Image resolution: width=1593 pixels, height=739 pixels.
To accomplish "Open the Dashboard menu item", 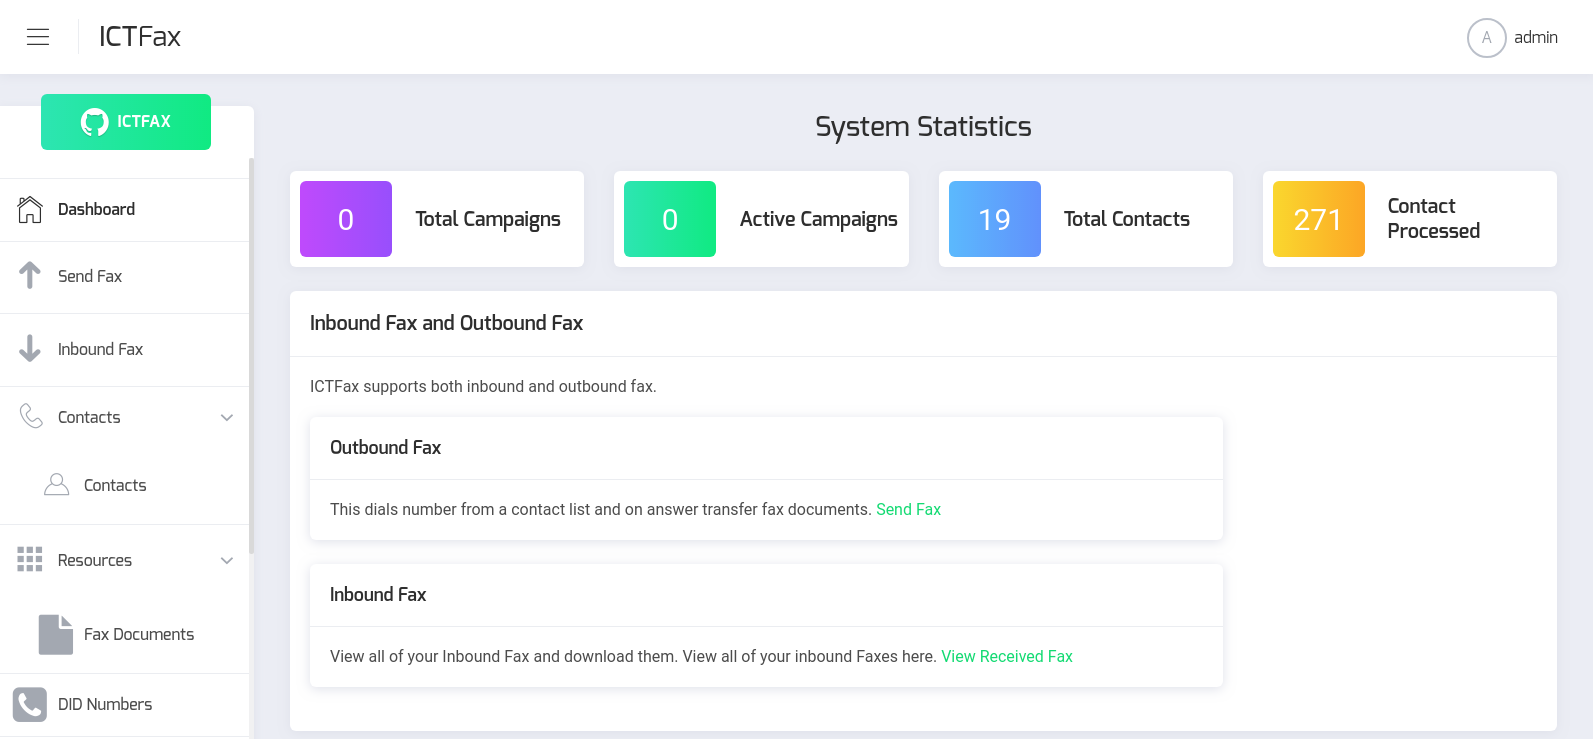I will pyautogui.click(x=124, y=210).
